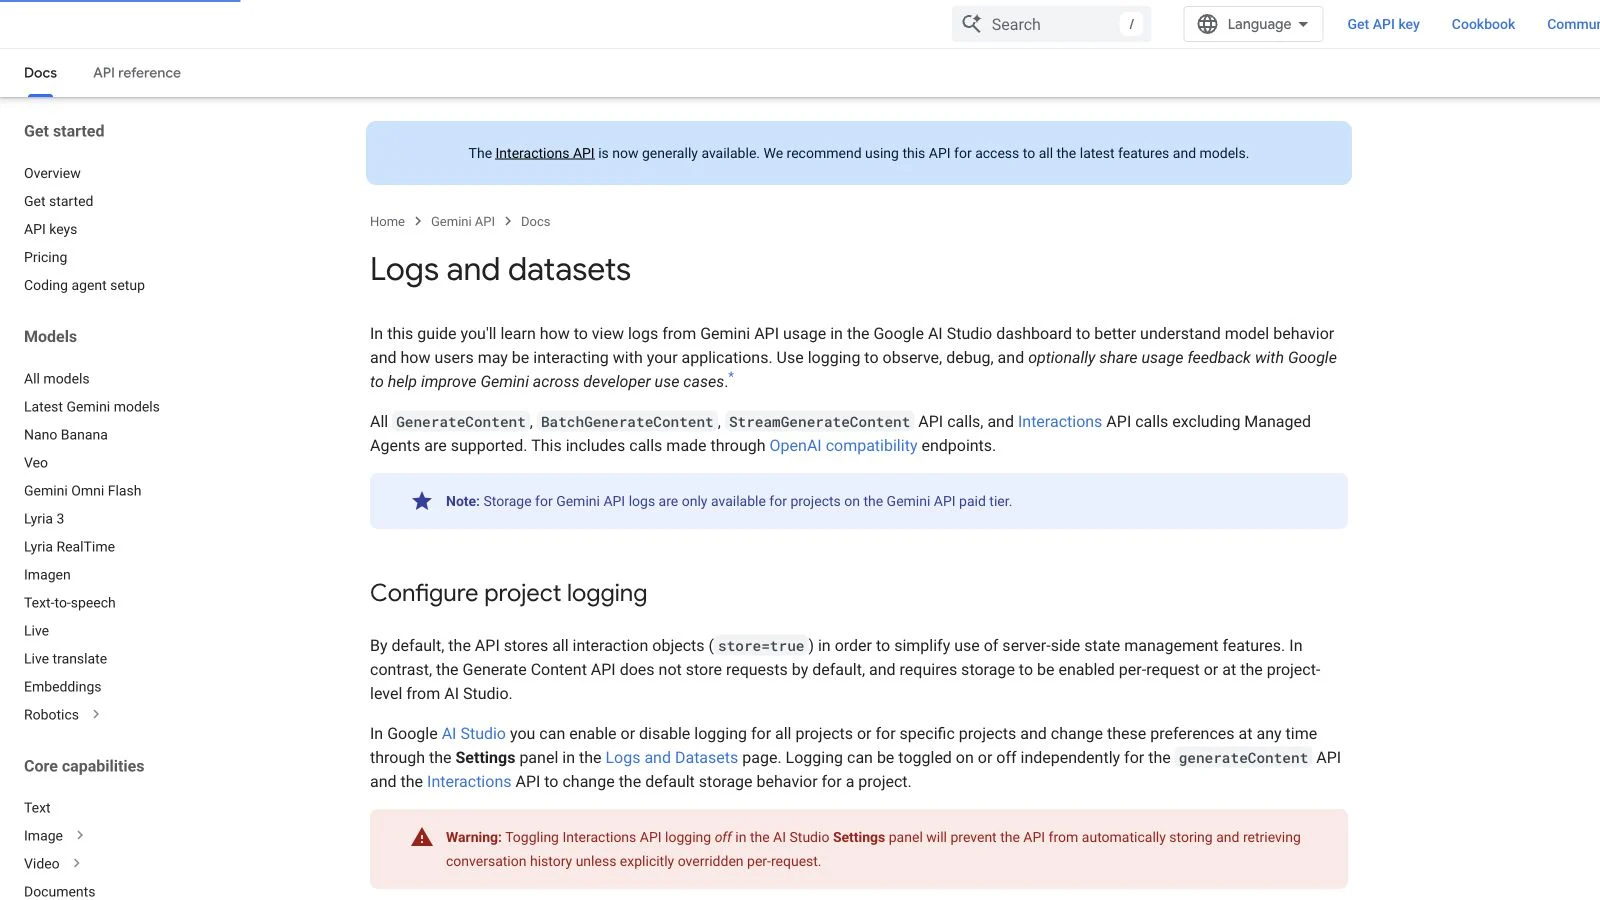Click the search input field

click(x=1051, y=24)
